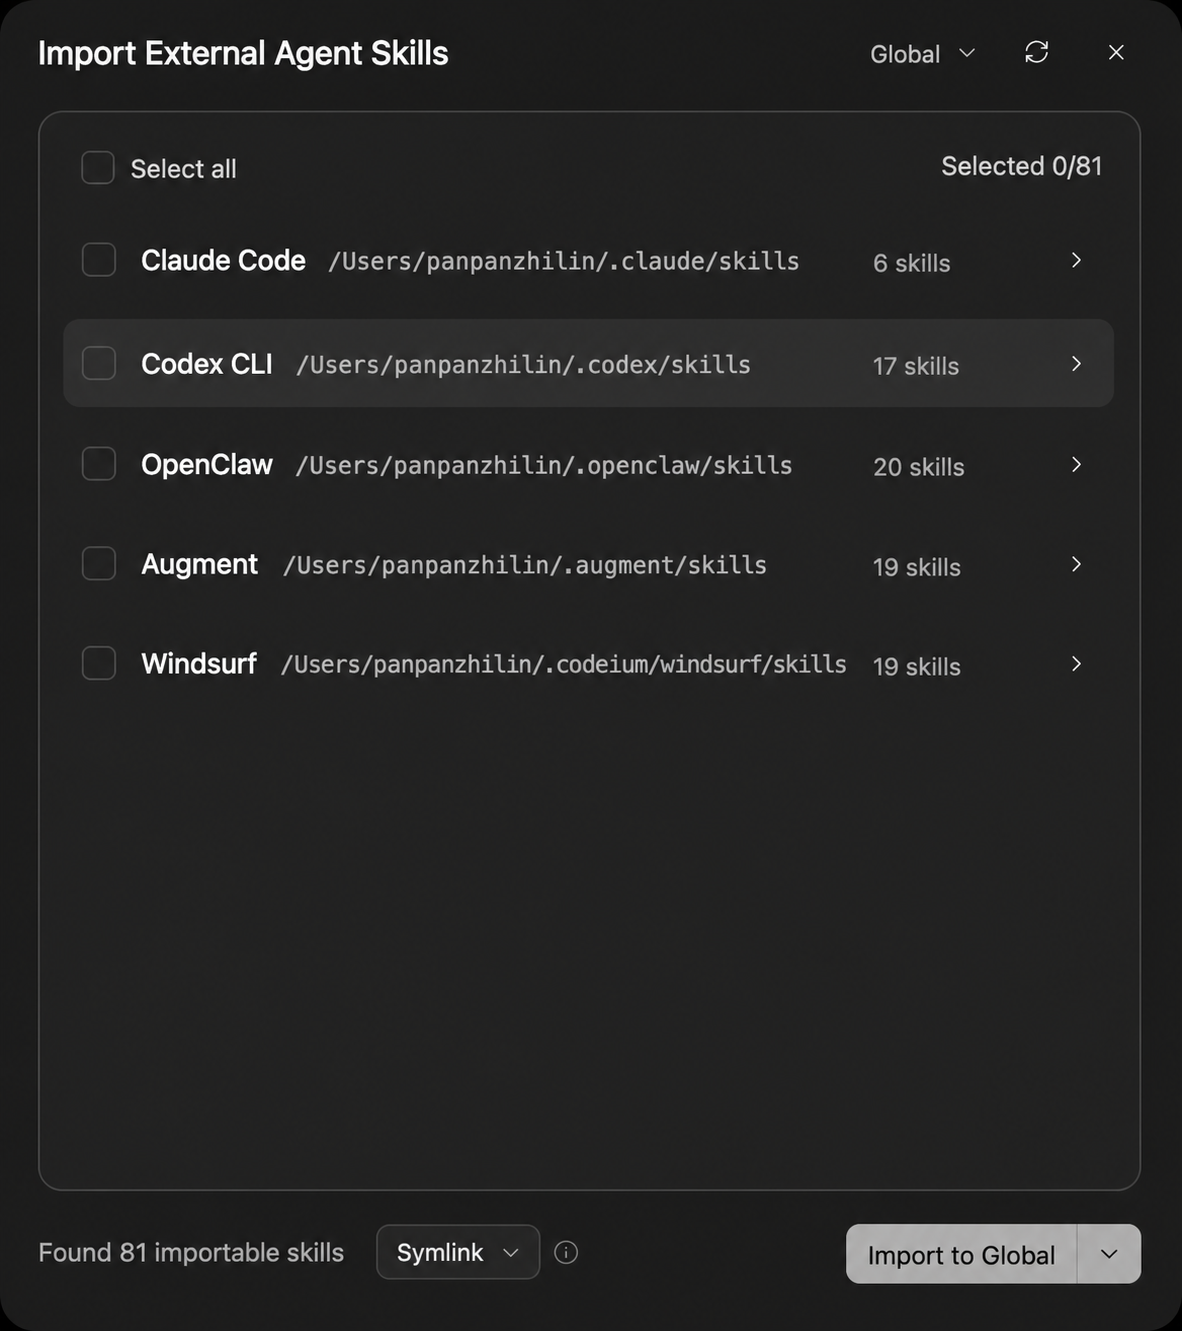This screenshot has height=1331, width=1182.
Task: Click the refresh skills icon
Action: coord(1037,52)
